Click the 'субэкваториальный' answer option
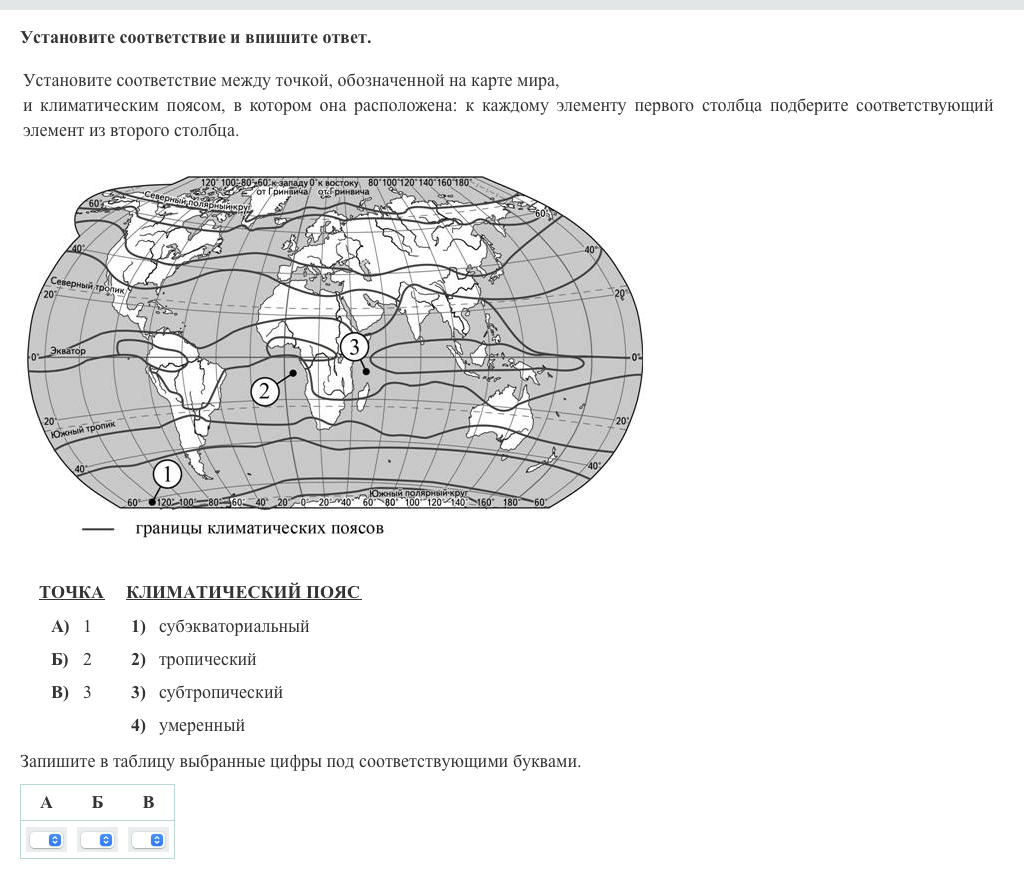Viewport: 1024px width, 886px height. 233,627
